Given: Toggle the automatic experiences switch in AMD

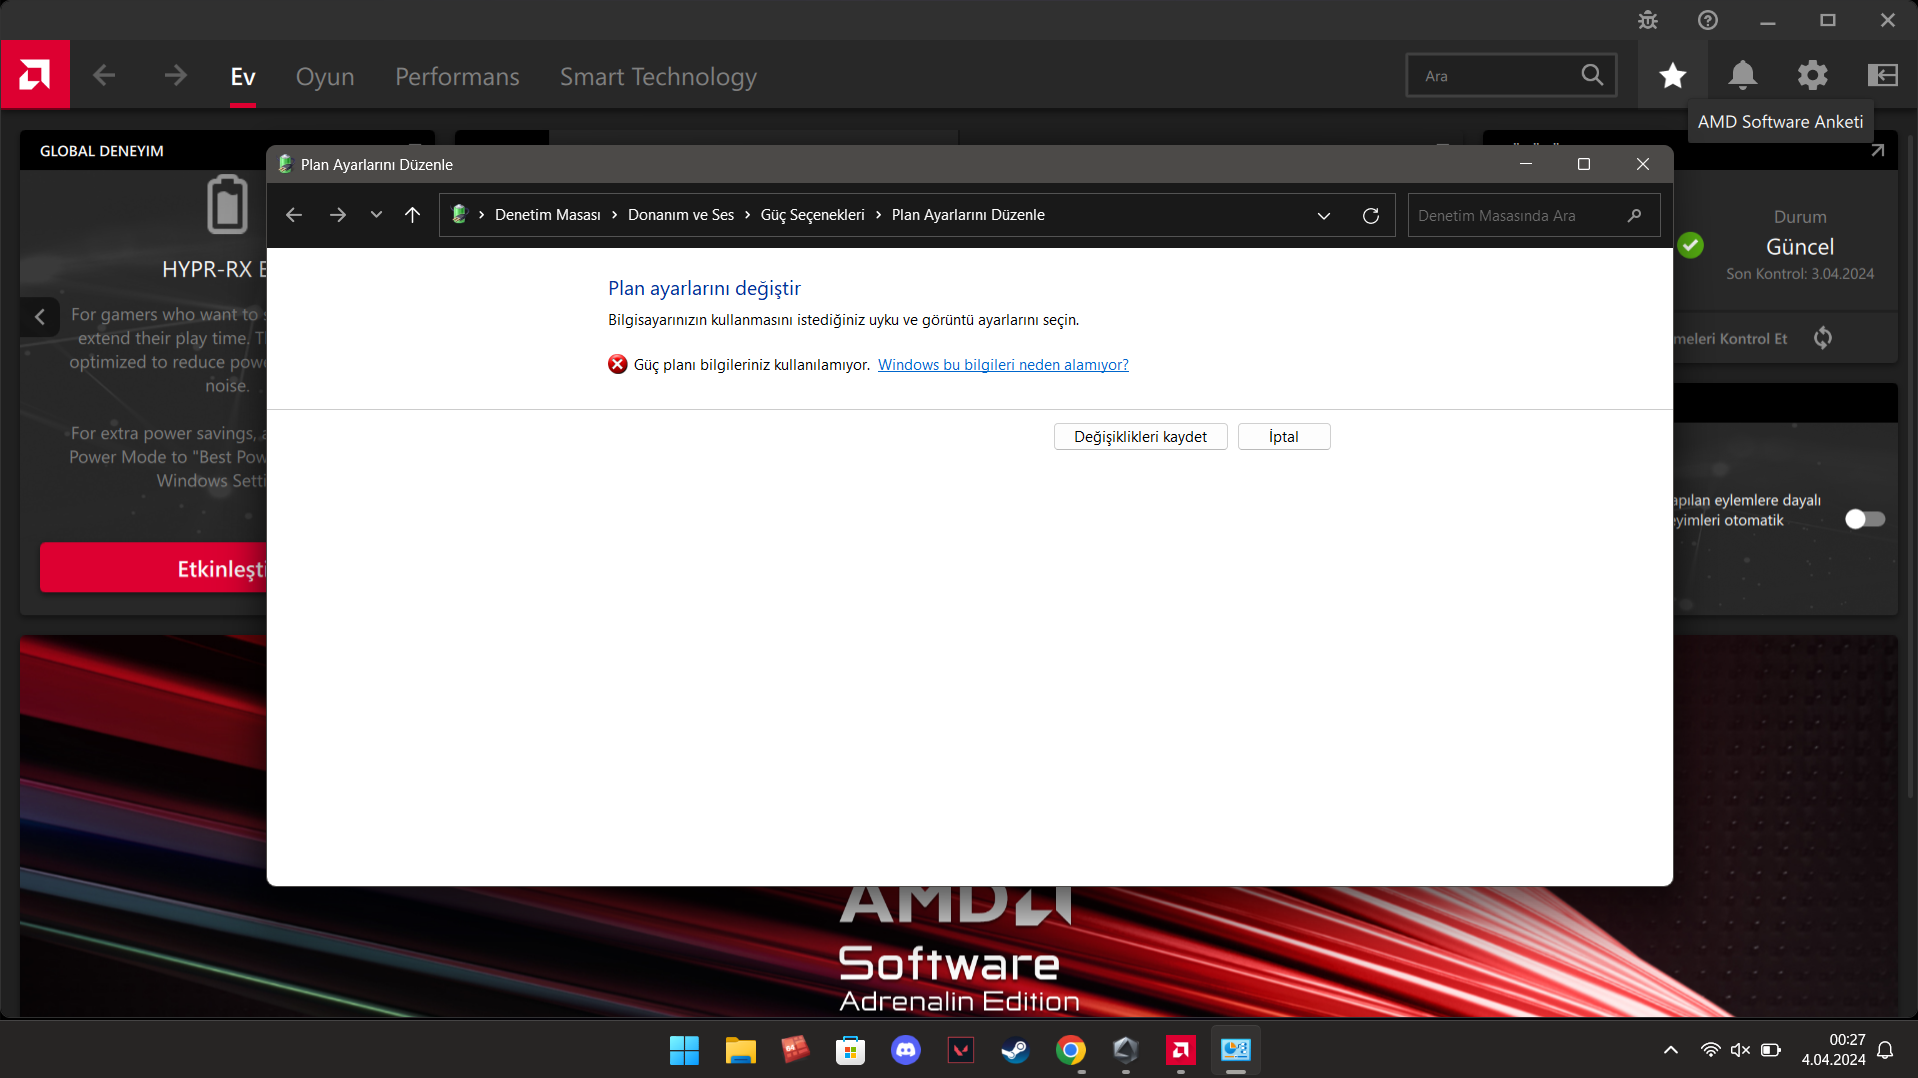Looking at the screenshot, I should pos(1865,519).
